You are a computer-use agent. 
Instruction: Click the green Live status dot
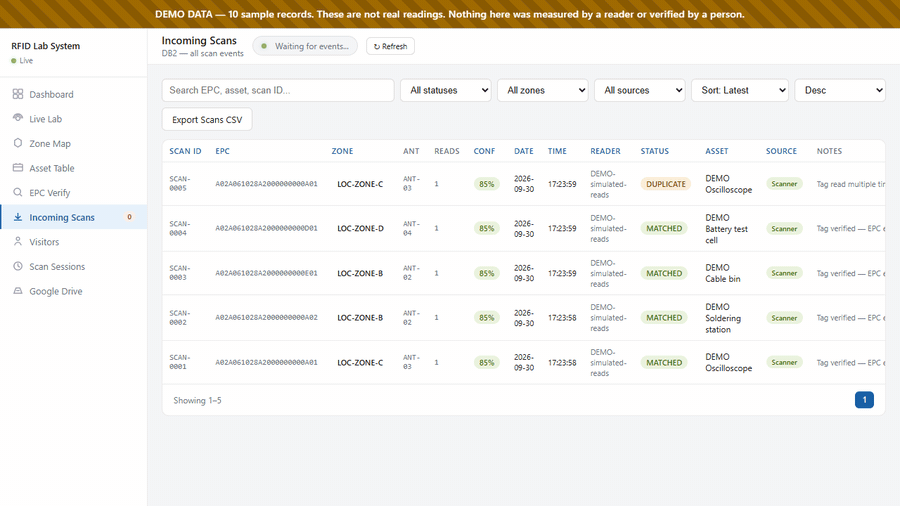click(14, 61)
